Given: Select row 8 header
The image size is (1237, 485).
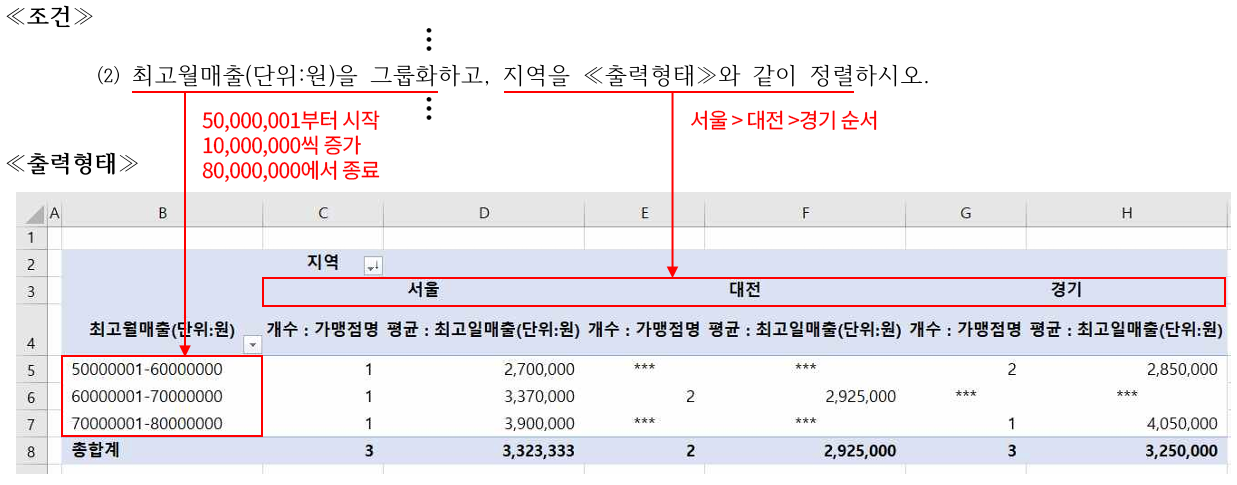Looking at the screenshot, I should tap(31, 451).
